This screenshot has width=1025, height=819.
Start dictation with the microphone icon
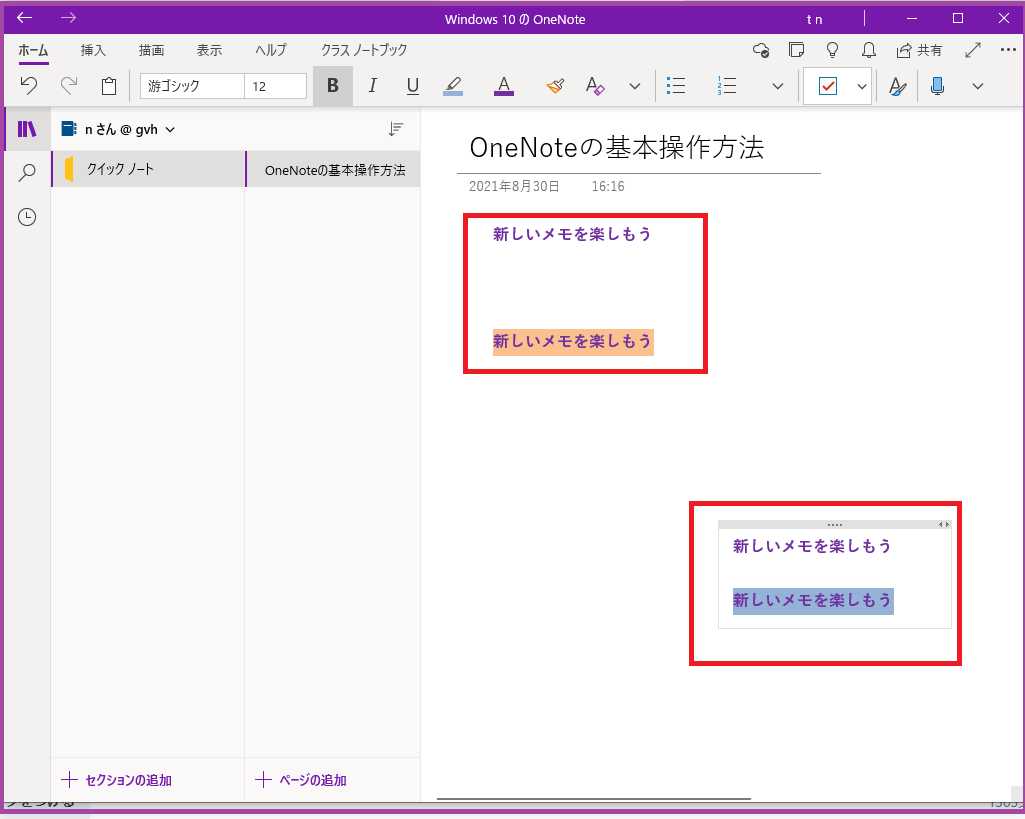[x=937, y=86]
